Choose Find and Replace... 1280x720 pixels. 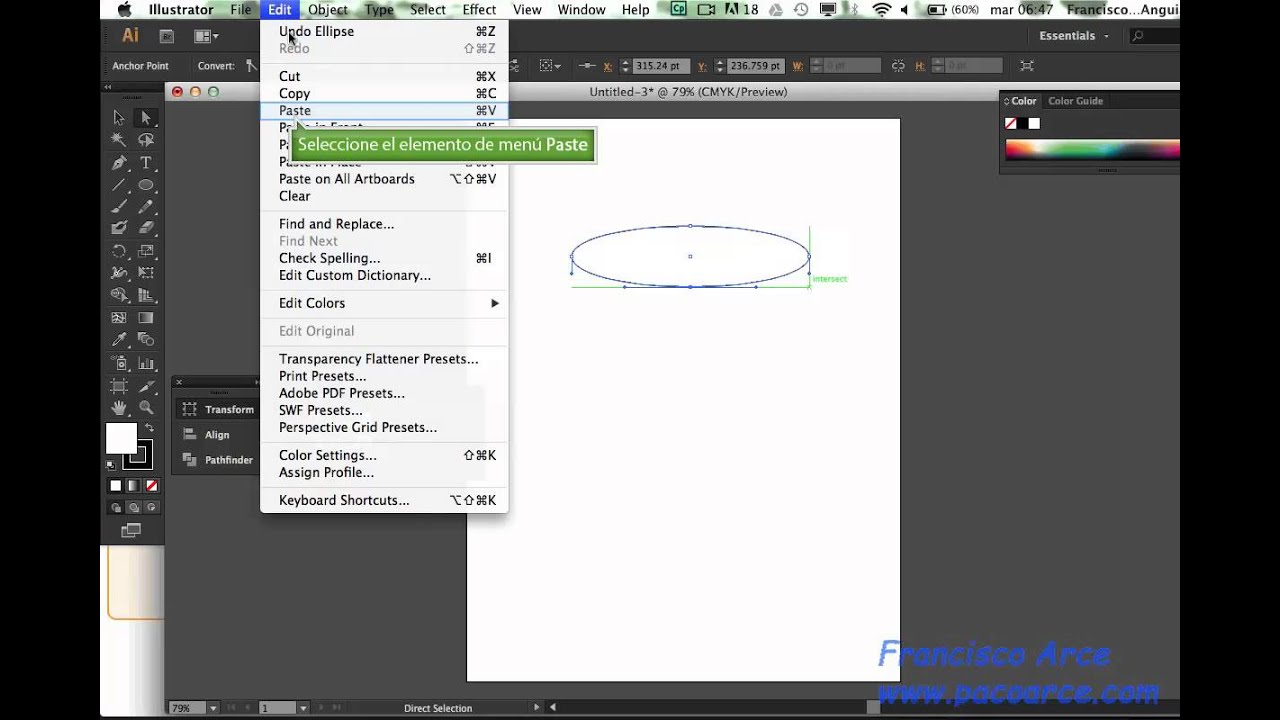pos(384,224)
